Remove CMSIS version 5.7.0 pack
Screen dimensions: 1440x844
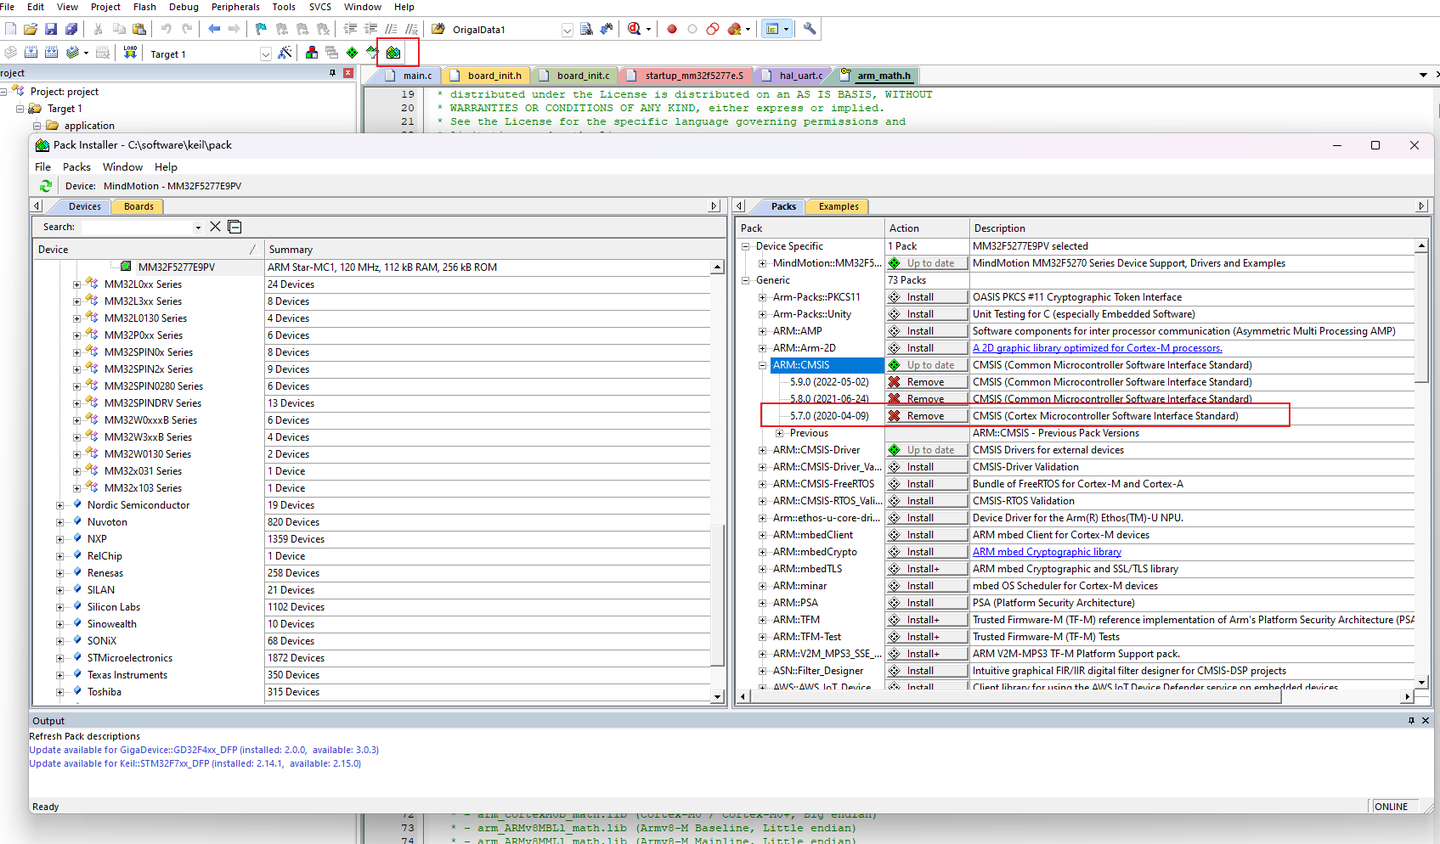pyautogui.click(x=925, y=416)
